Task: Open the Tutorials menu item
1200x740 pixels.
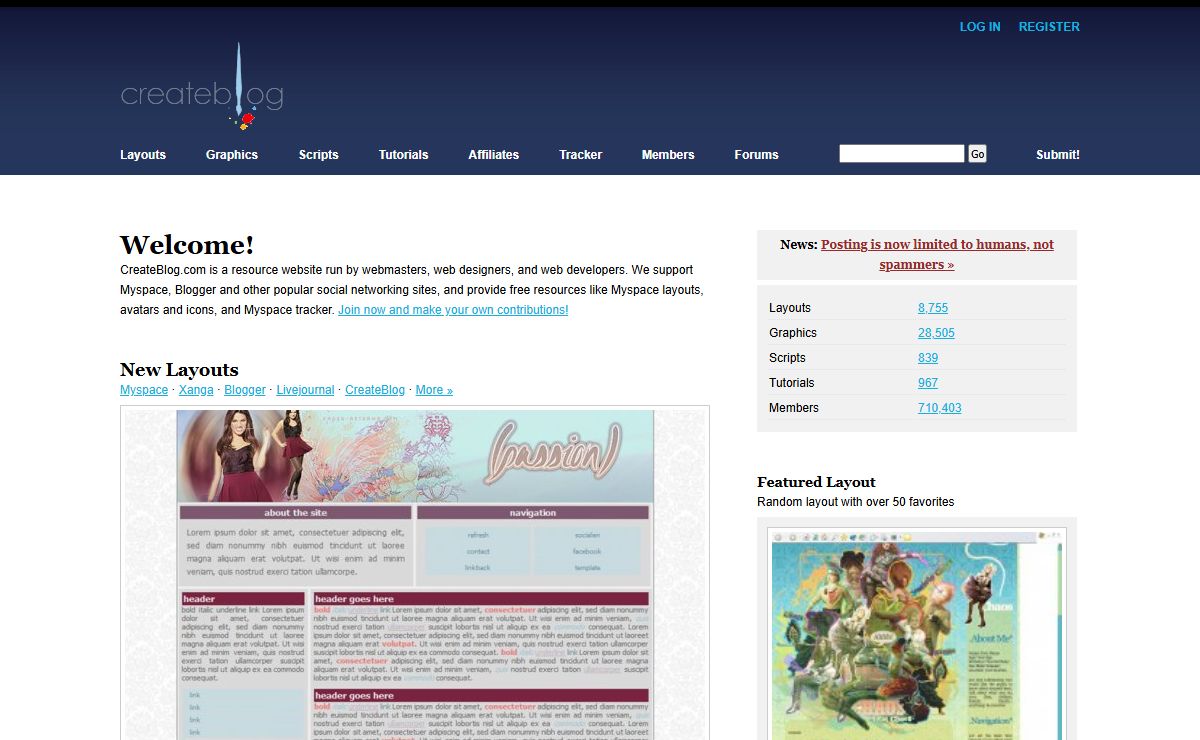Action: (403, 155)
